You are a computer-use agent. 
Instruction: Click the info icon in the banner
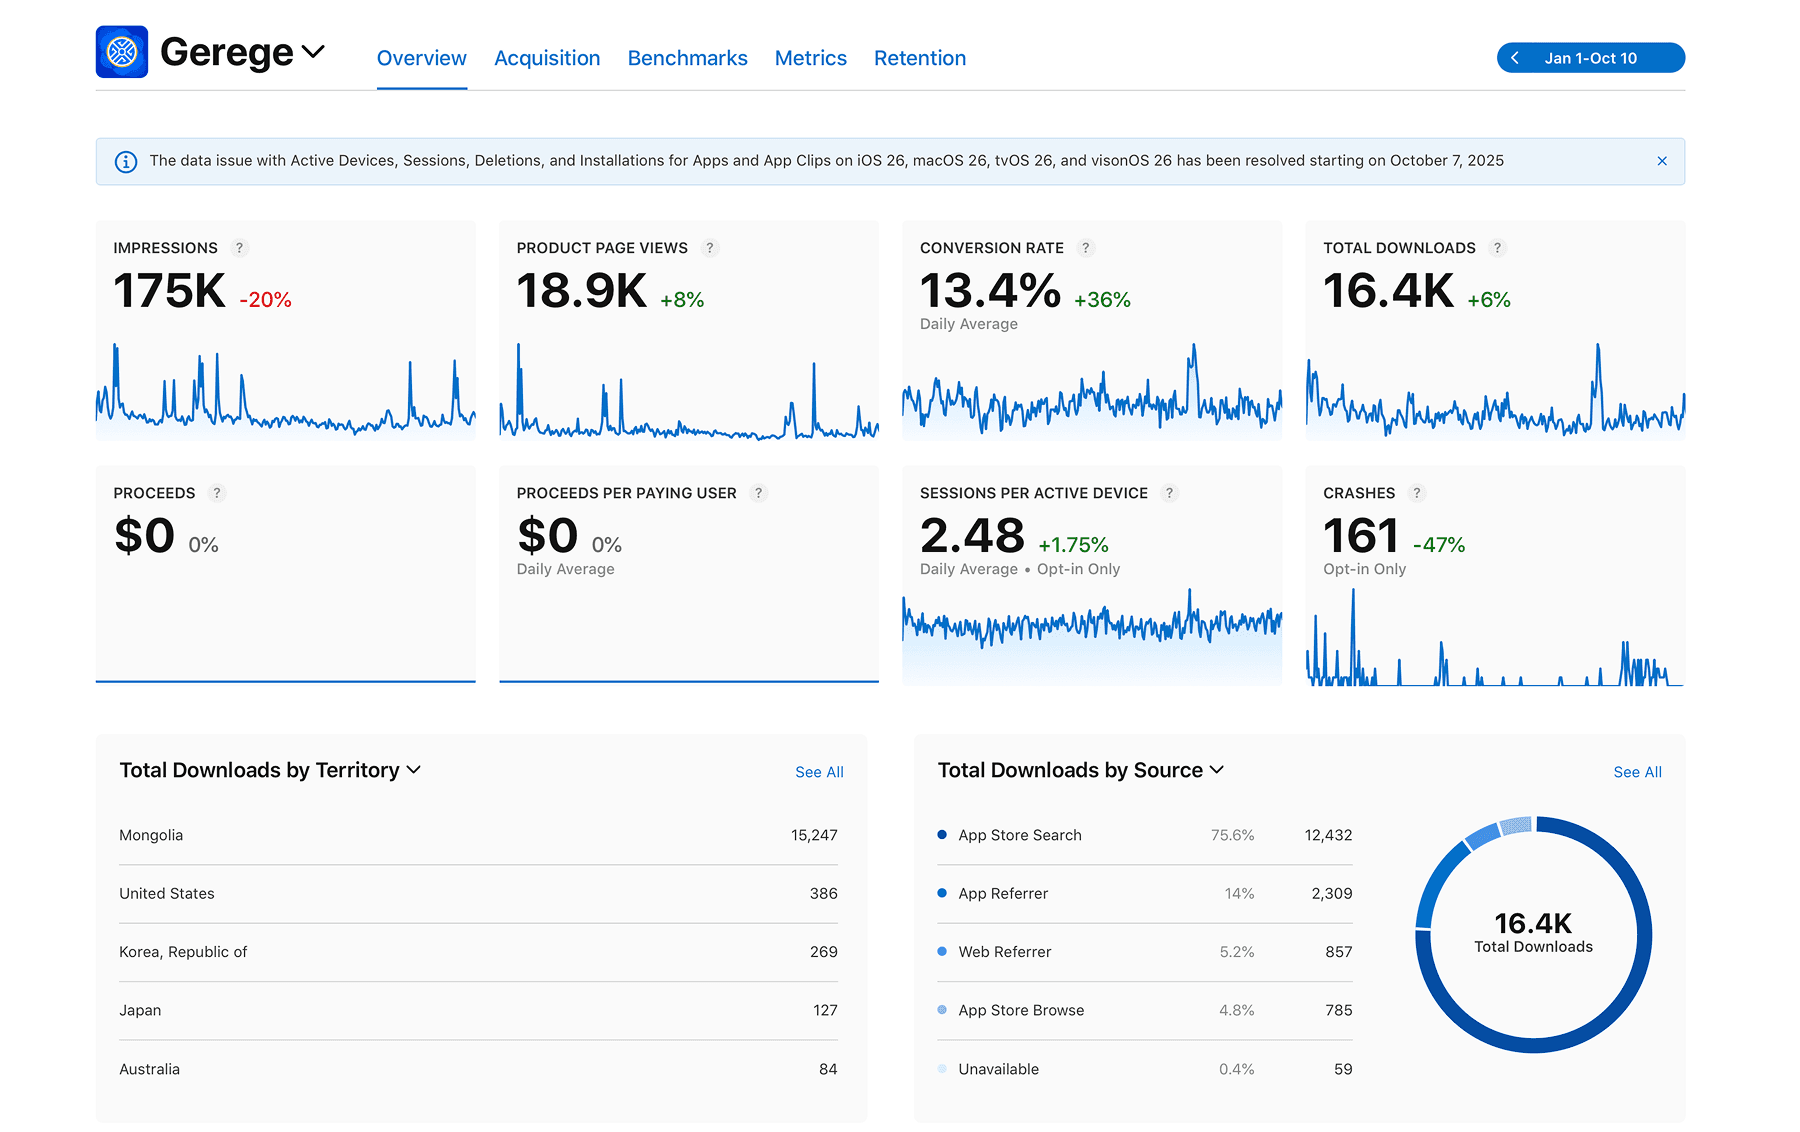click(x=126, y=162)
